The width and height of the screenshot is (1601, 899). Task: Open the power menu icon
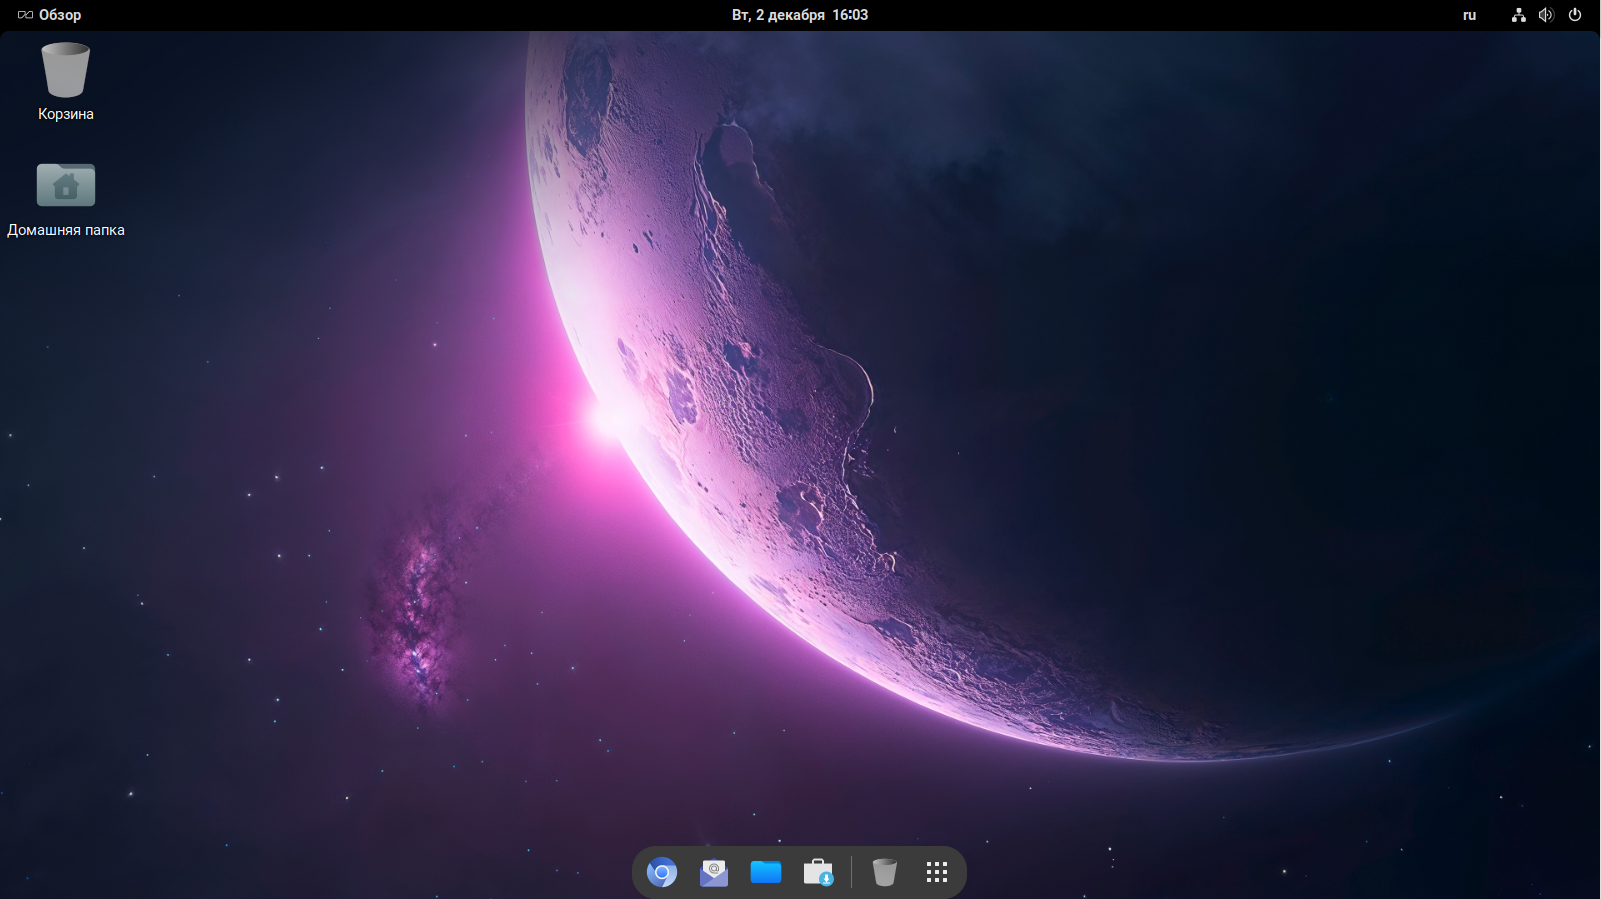point(1575,15)
